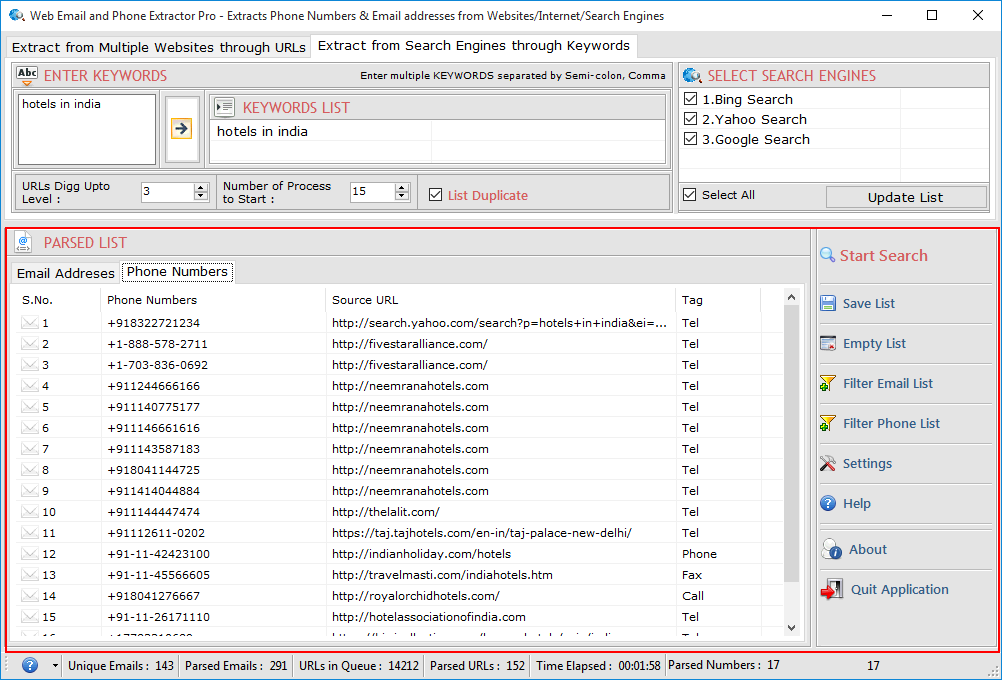1002x680 pixels.
Task: Click the Start Search magnifier icon
Action: [x=828, y=255]
